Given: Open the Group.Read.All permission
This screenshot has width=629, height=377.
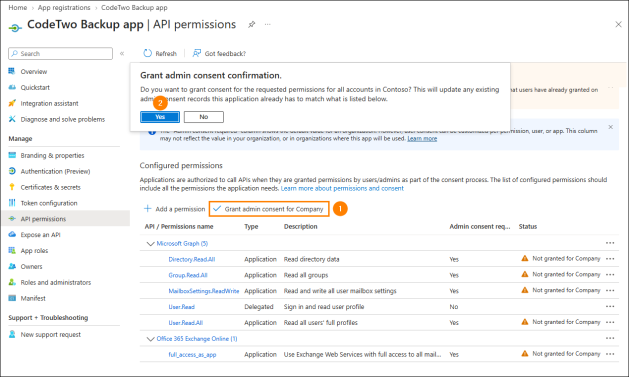Looking at the screenshot, I should [x=188, y=275].
